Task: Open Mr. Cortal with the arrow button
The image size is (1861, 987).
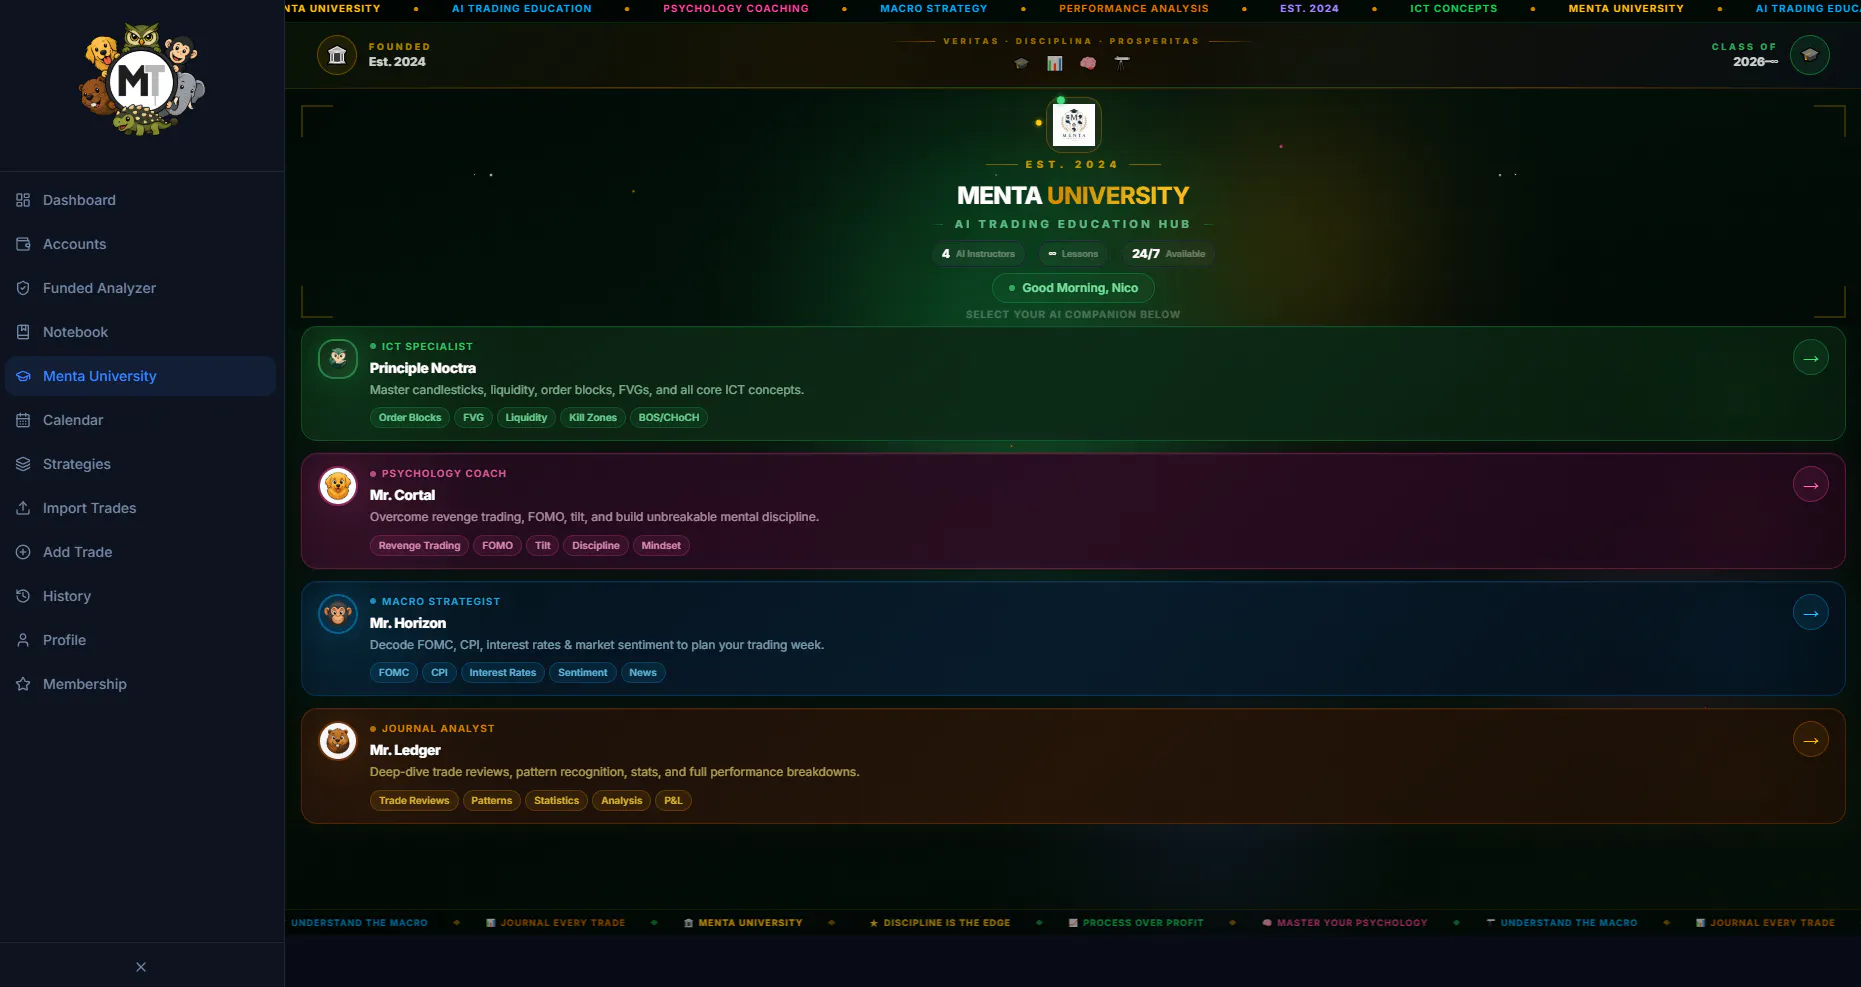Action: point(1811,485)
